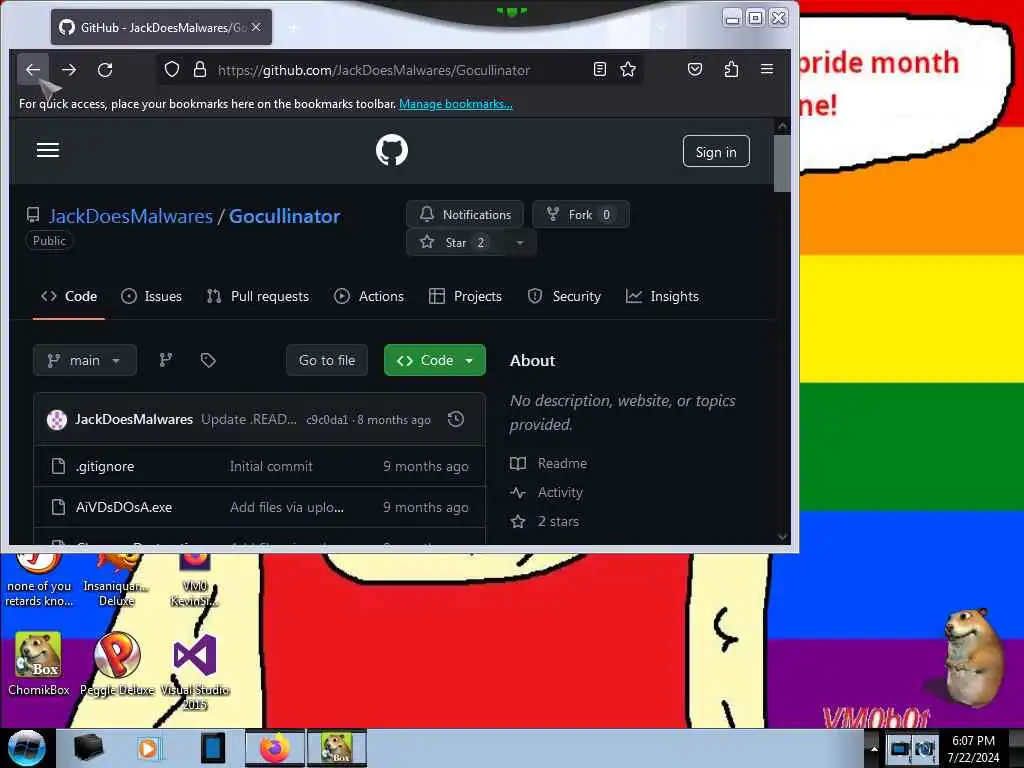This screenshot has width=1024, height=768.
Task: Fork the repository
Action: coord(581,214)
